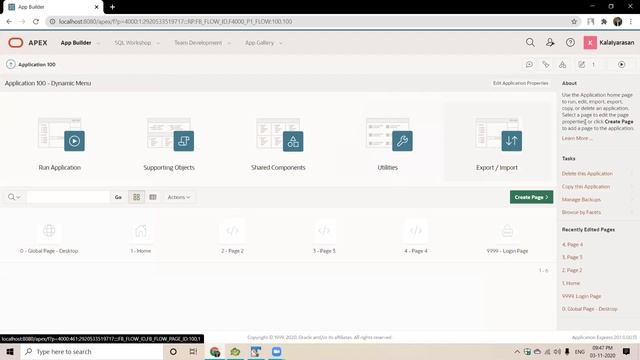Open the Utilities tile
Viewport: 640px width, 360px height.
coord(388,143)
